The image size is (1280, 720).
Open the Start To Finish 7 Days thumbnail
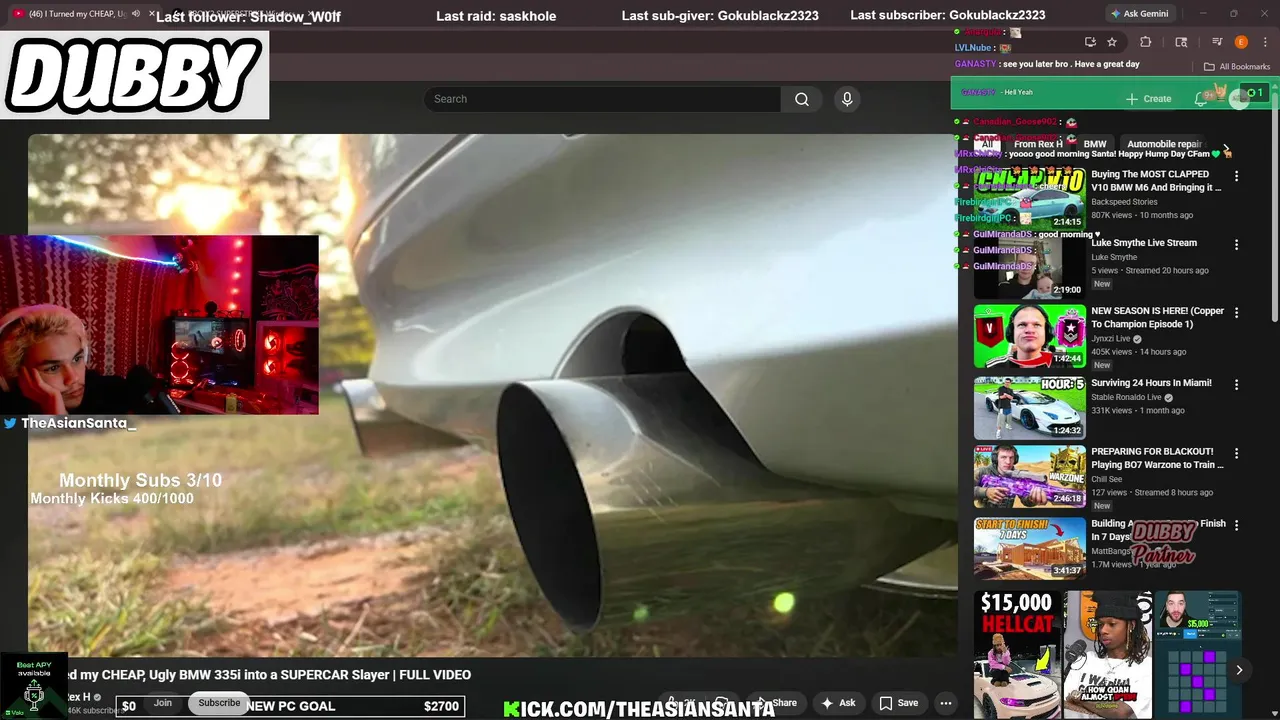(x=1029, y=547)
